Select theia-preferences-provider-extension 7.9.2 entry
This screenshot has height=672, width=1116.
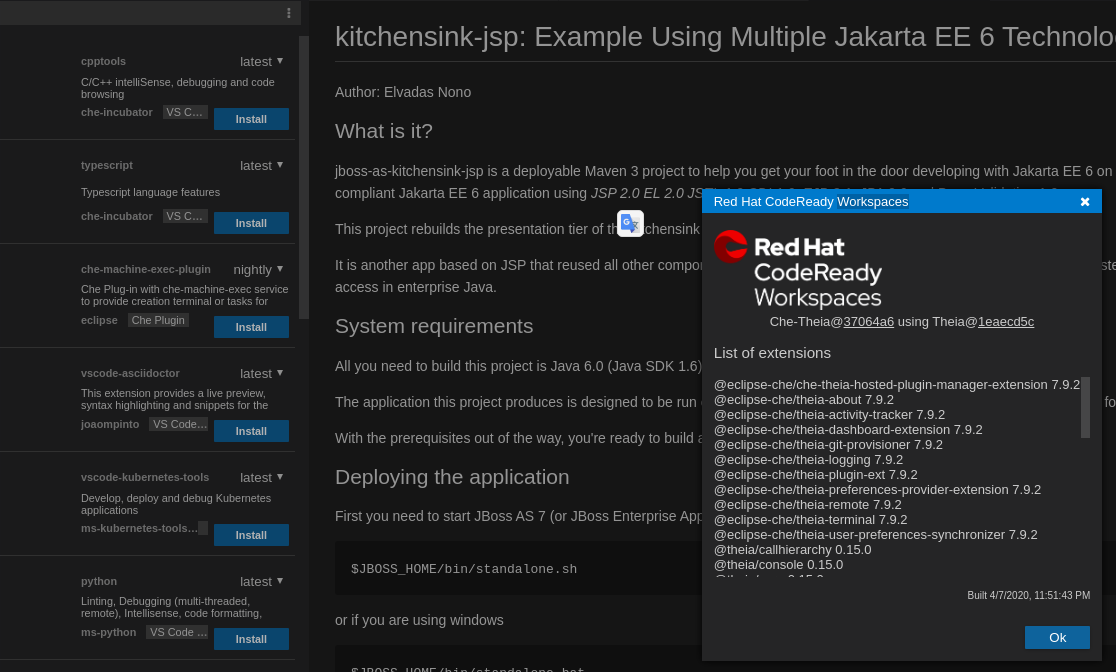click(877, 490)
